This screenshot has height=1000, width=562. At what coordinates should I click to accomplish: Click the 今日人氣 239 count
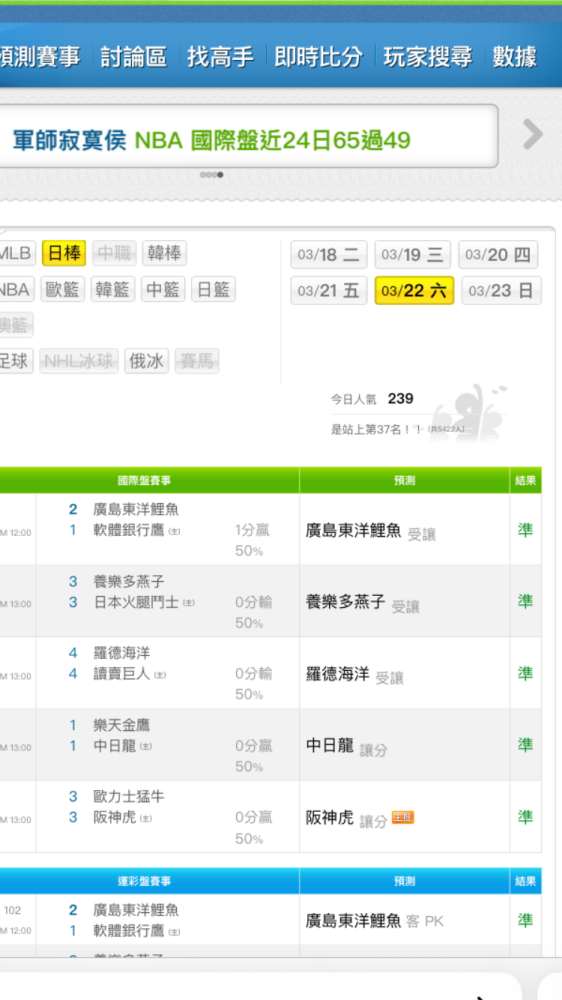[x=372, y=399]
